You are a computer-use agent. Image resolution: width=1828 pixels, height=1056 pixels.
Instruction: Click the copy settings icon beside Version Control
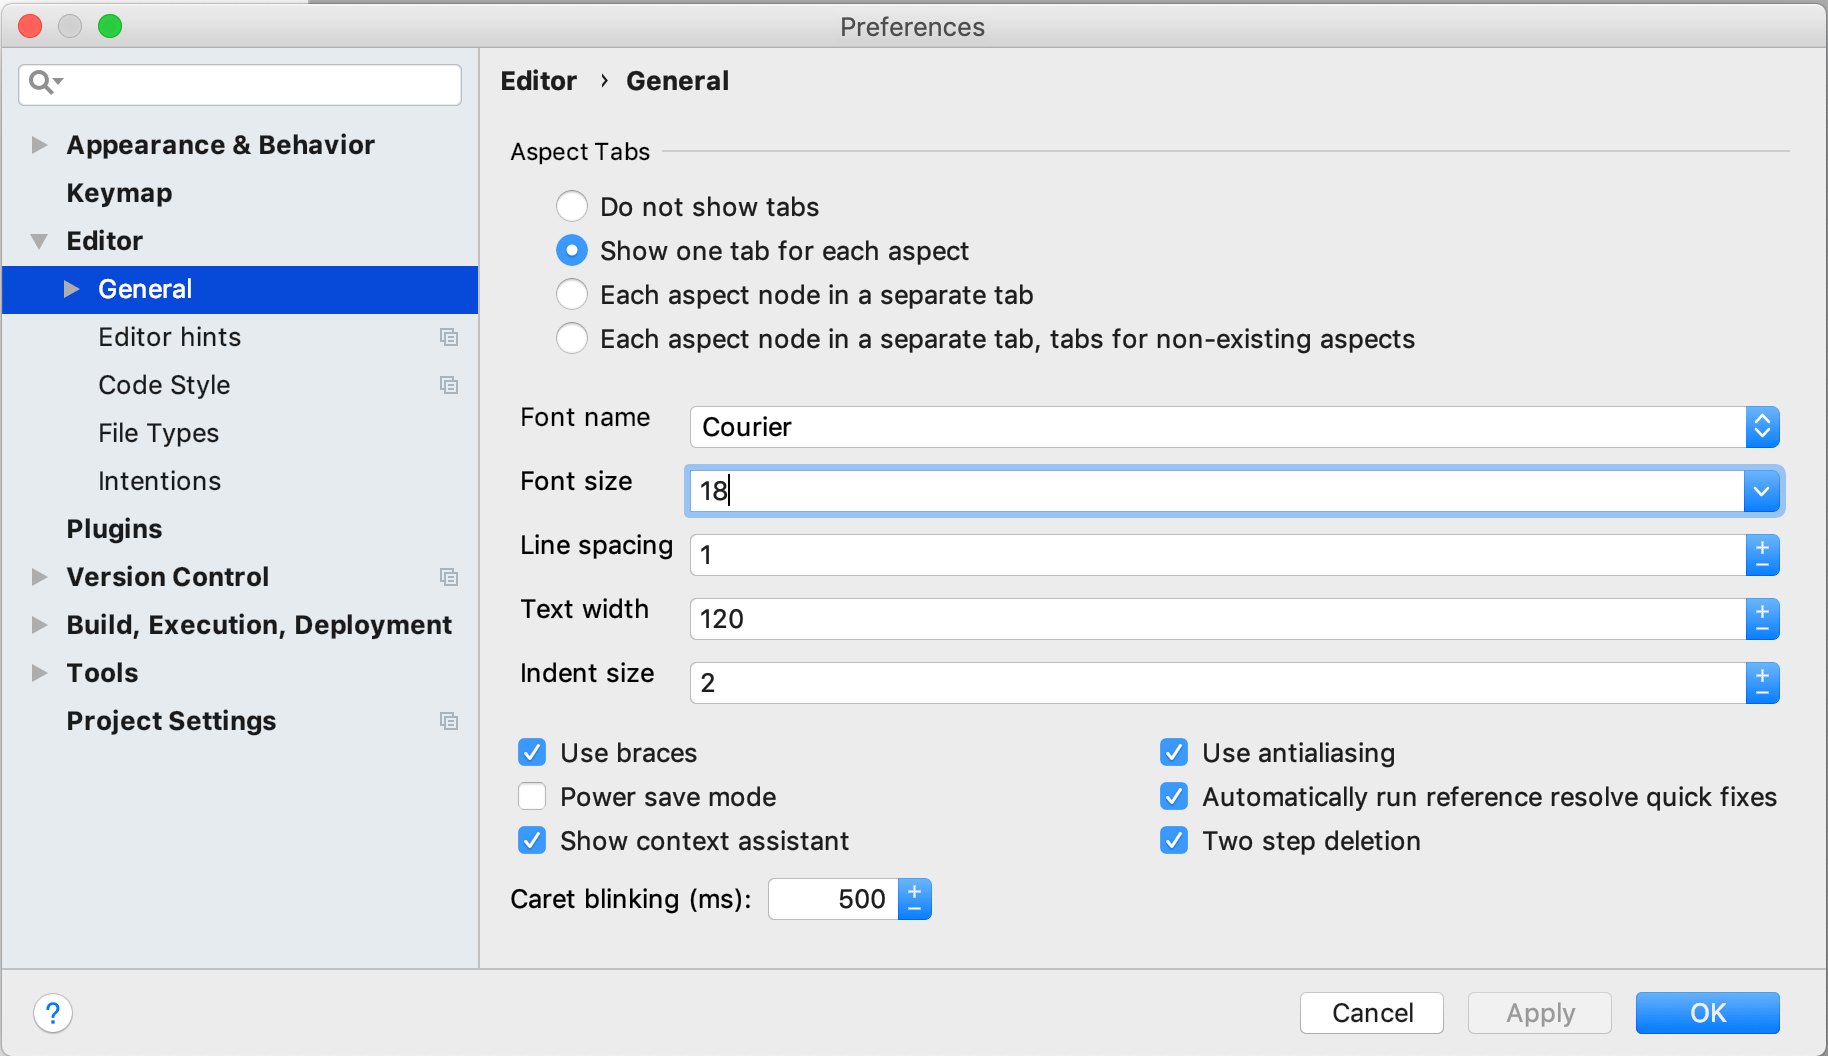tap(449, 577)
